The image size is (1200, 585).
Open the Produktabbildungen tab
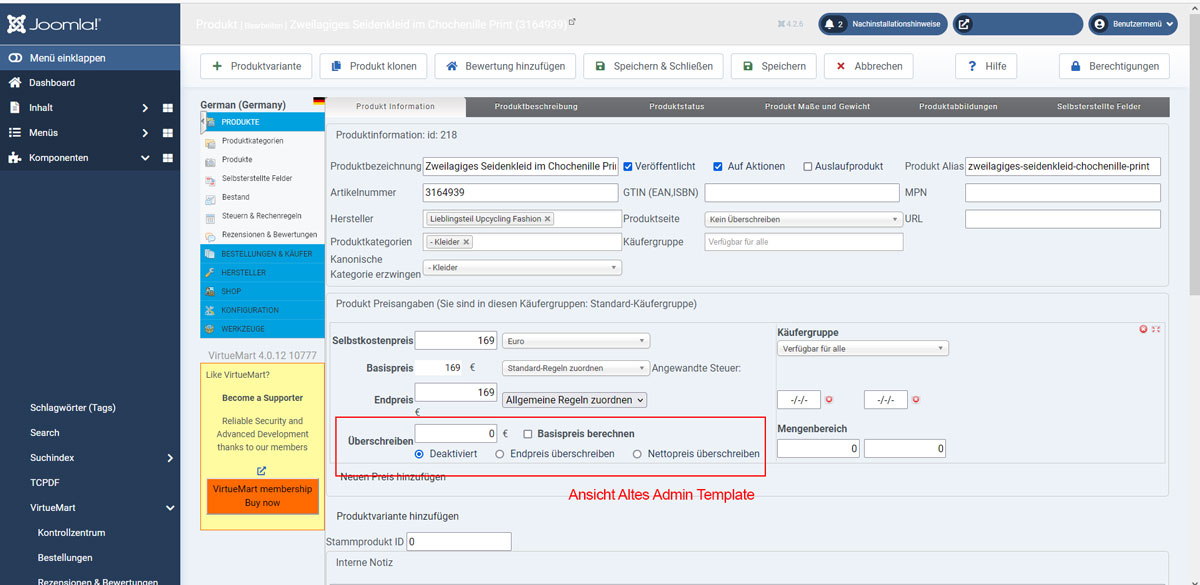point(959,106)
